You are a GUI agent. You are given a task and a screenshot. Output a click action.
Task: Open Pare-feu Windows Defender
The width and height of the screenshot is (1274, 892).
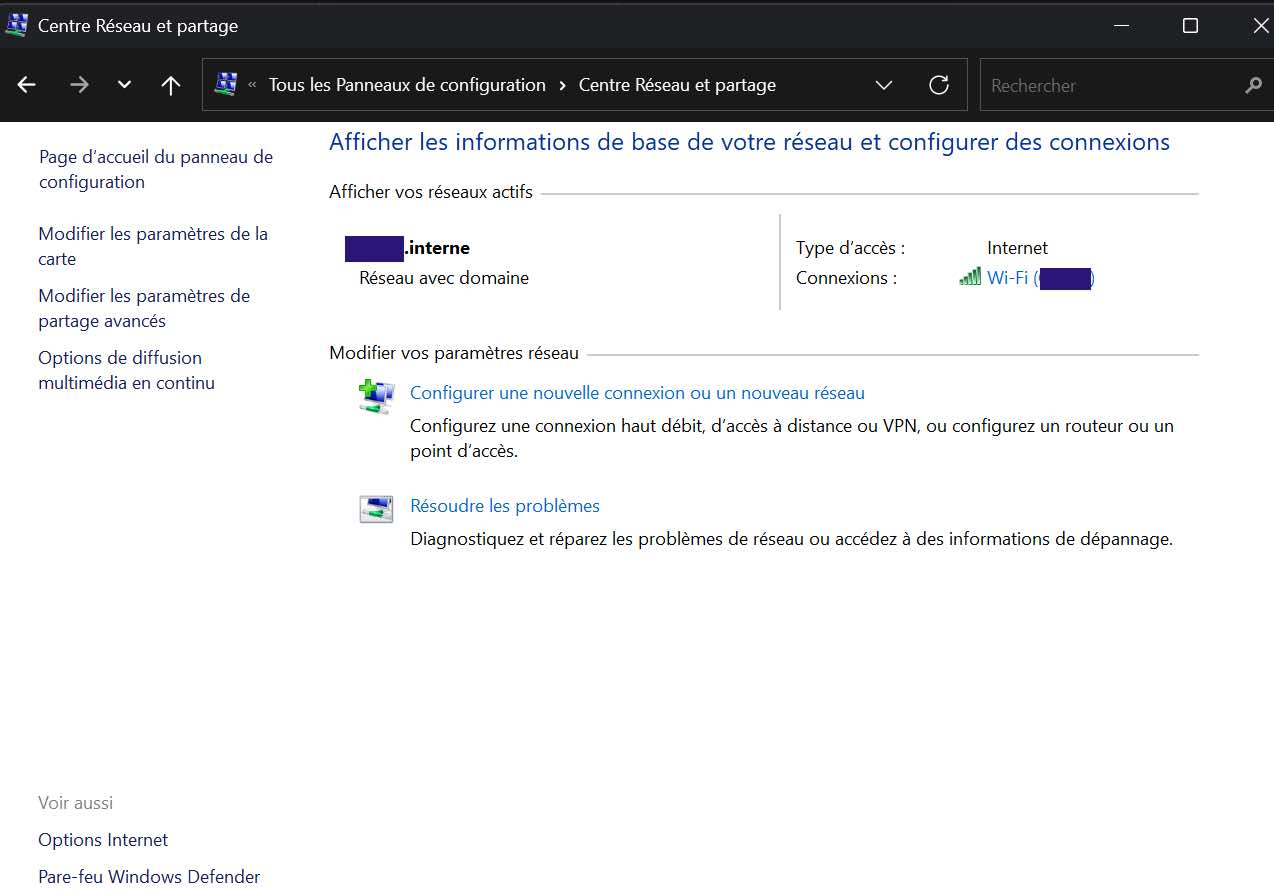click(148, 876)
